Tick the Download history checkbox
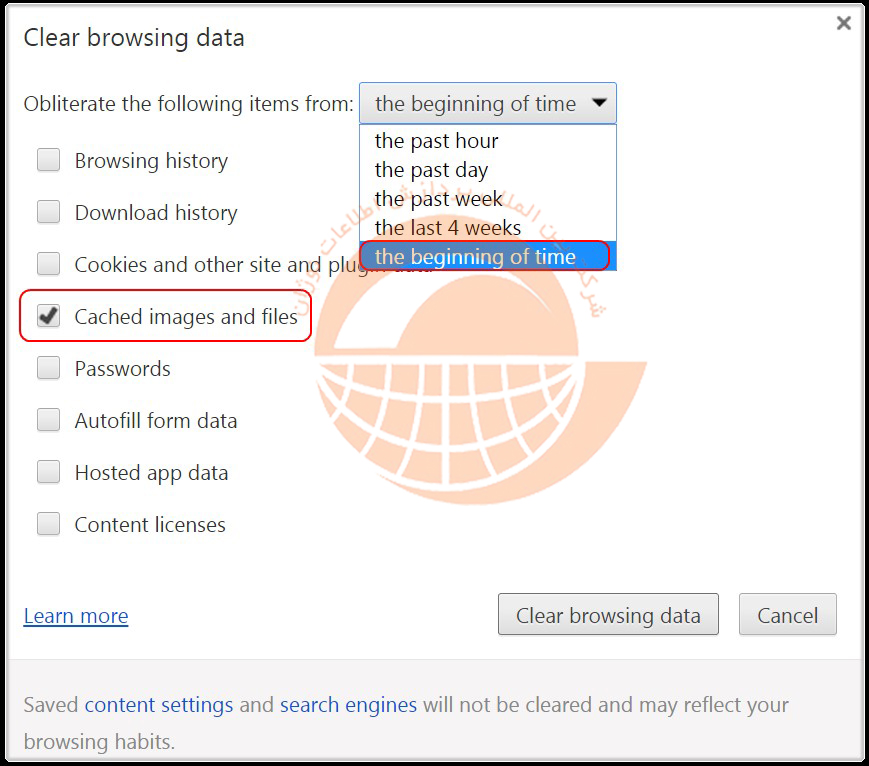Screen dimensions: 869x766 (49, 213)
